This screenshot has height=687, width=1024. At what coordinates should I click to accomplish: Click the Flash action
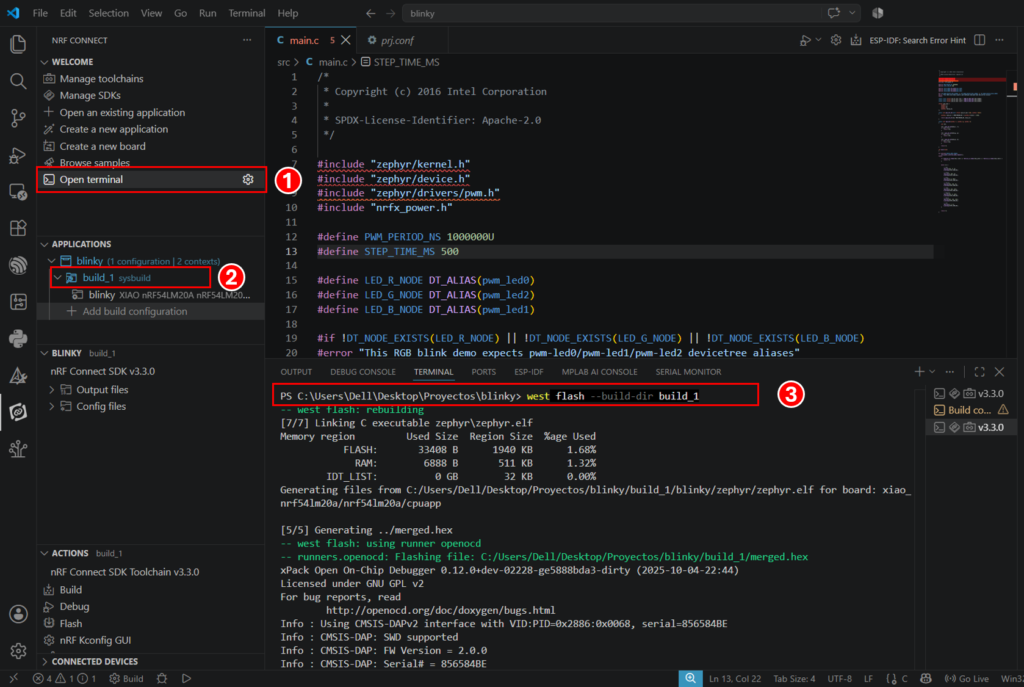(x=71, y=624)
